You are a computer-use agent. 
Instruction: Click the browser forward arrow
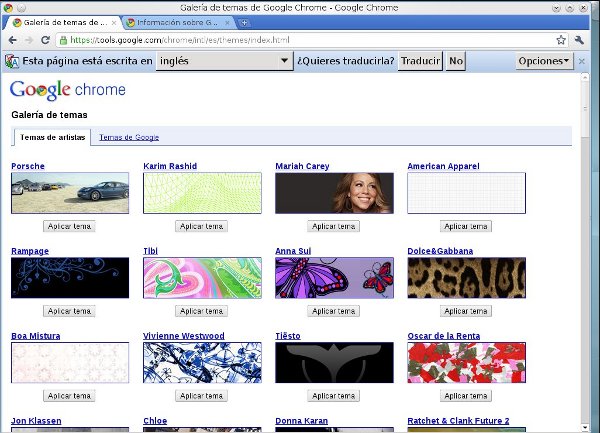tap(29, 40)
